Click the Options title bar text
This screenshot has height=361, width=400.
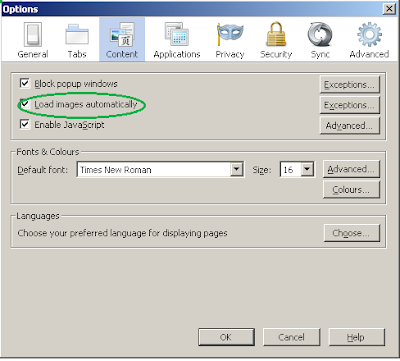[x=20, y=9]
